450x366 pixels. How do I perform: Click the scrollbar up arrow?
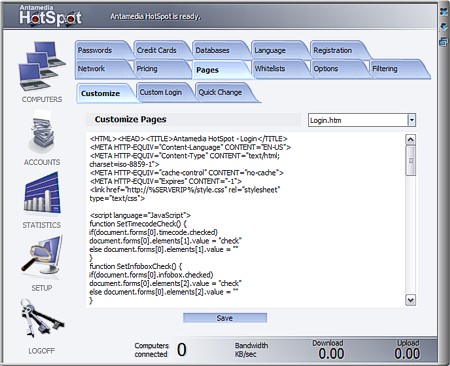411,139
